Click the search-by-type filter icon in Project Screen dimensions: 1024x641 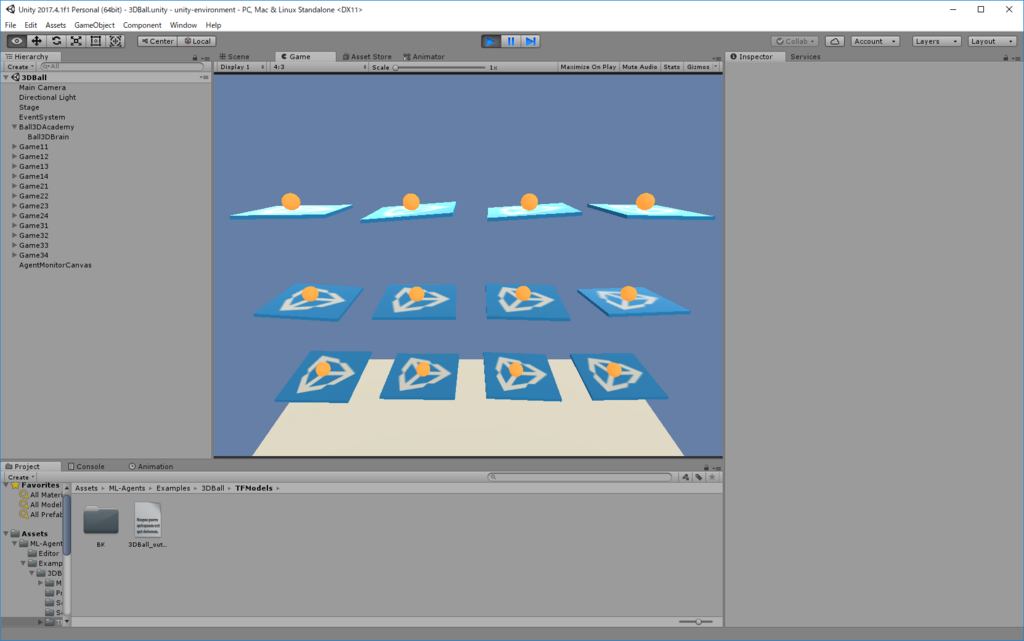click(685, 477)
